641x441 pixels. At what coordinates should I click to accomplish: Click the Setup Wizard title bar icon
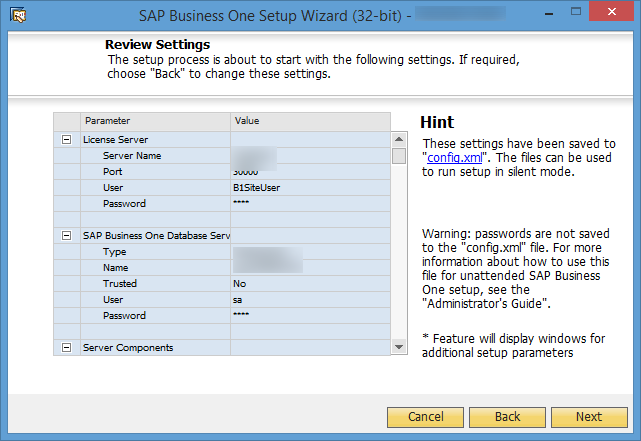click(x=18, y=16)
